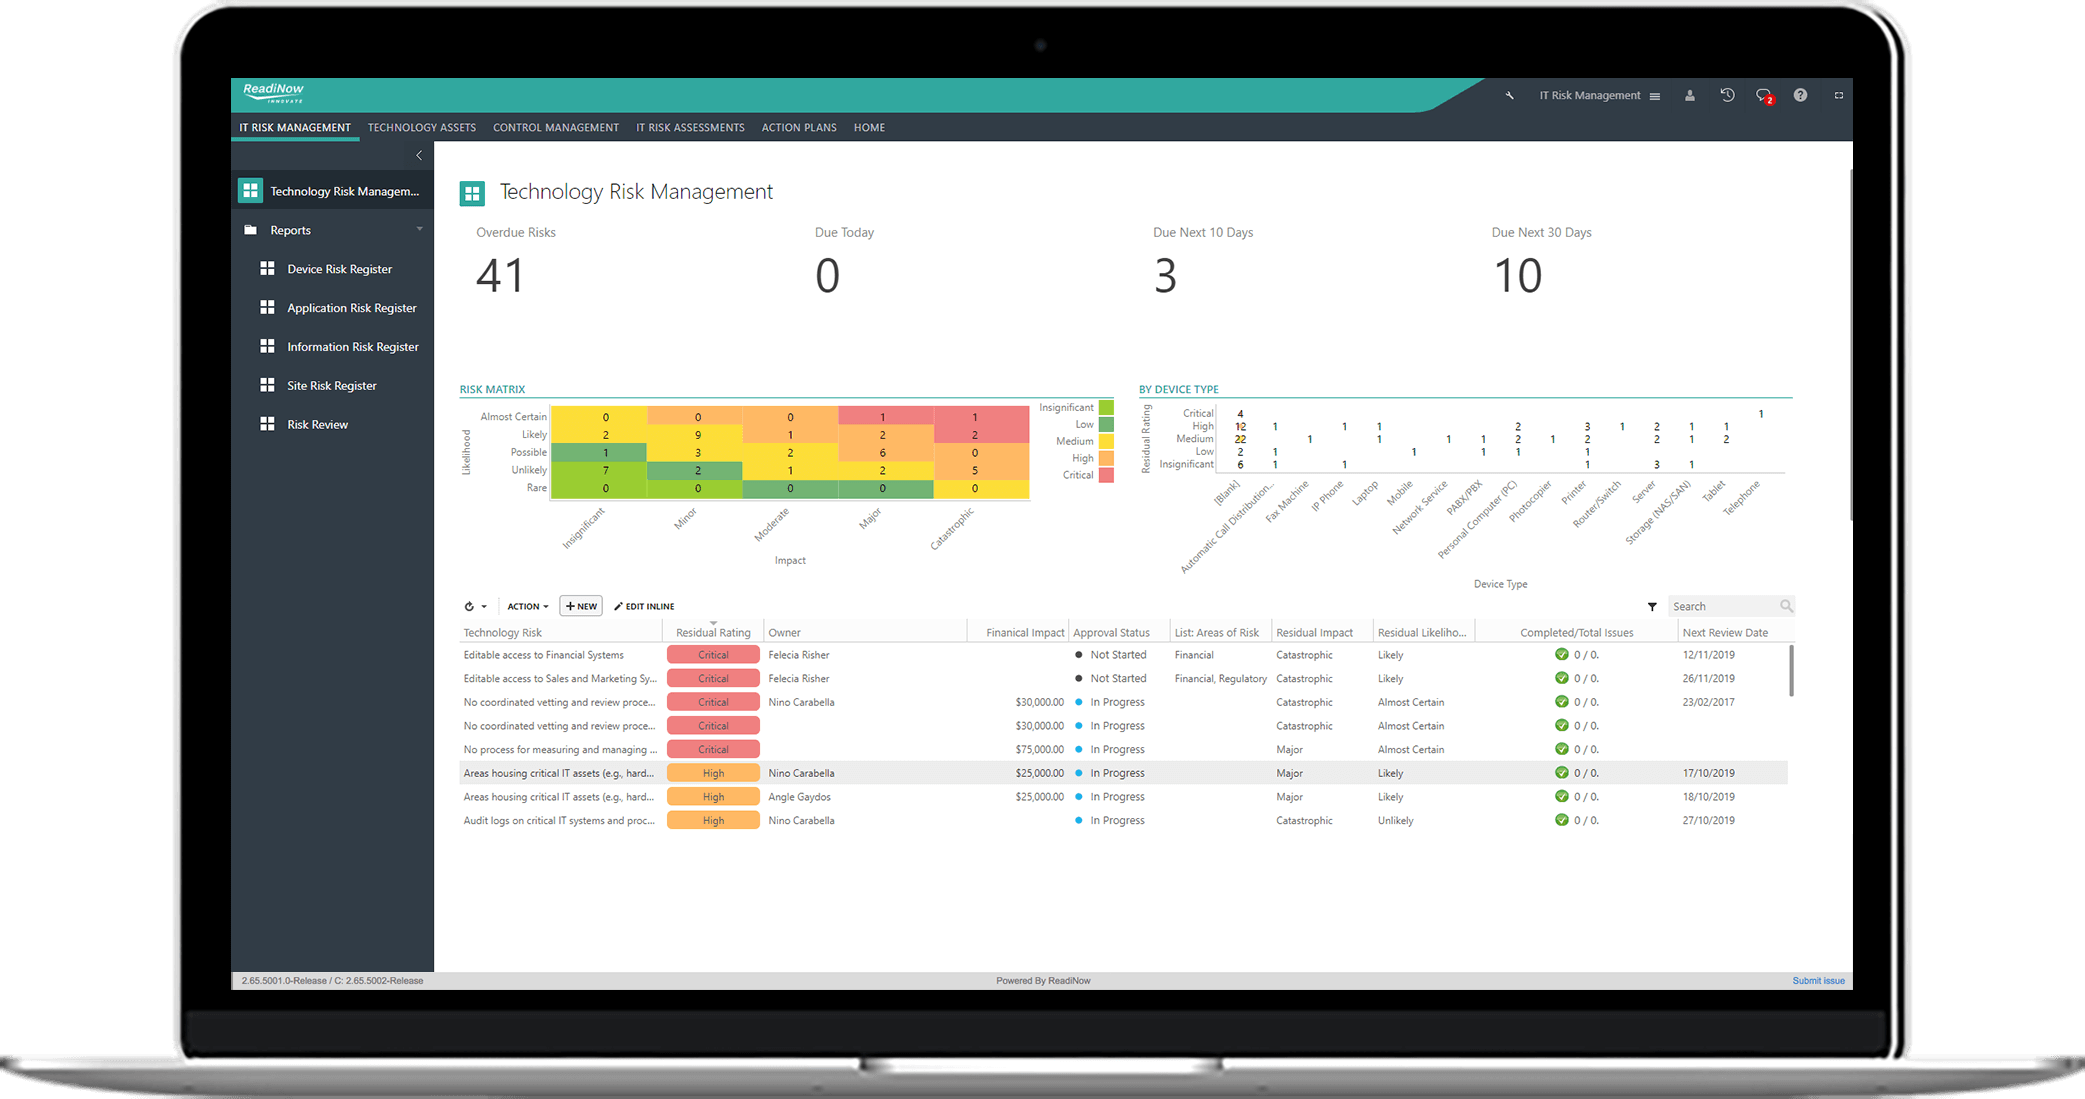Click the refresh icon in report toolbar
The height and width of the screenshot is (1099, 2085).
click(469, 607)
